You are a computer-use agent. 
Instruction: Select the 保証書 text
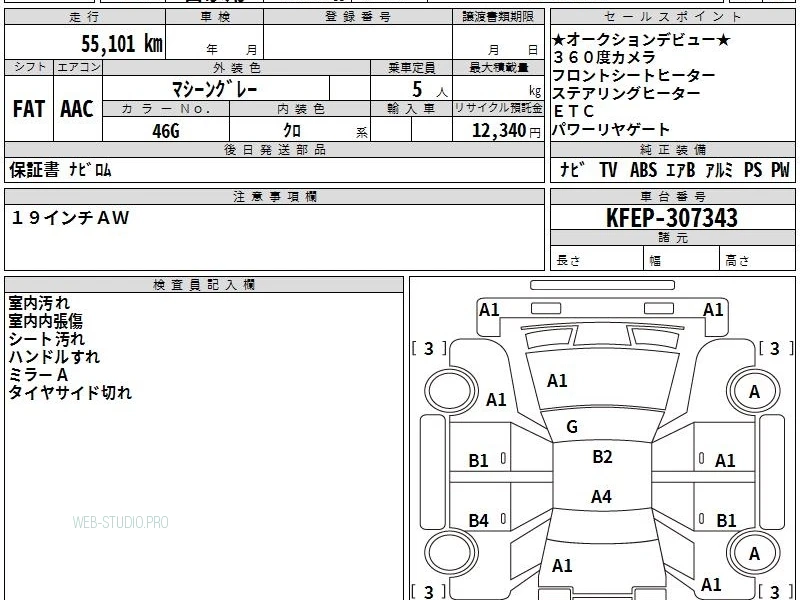pyautogui.click(x=34, y=170)
